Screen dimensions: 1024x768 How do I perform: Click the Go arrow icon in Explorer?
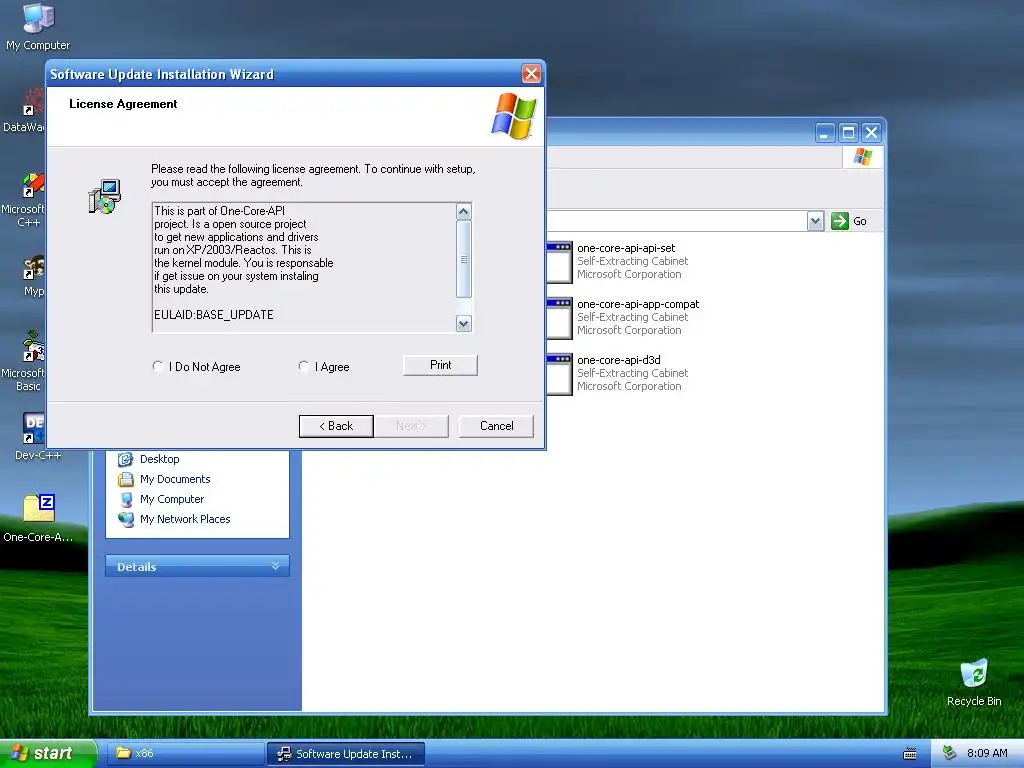point(839,221)
